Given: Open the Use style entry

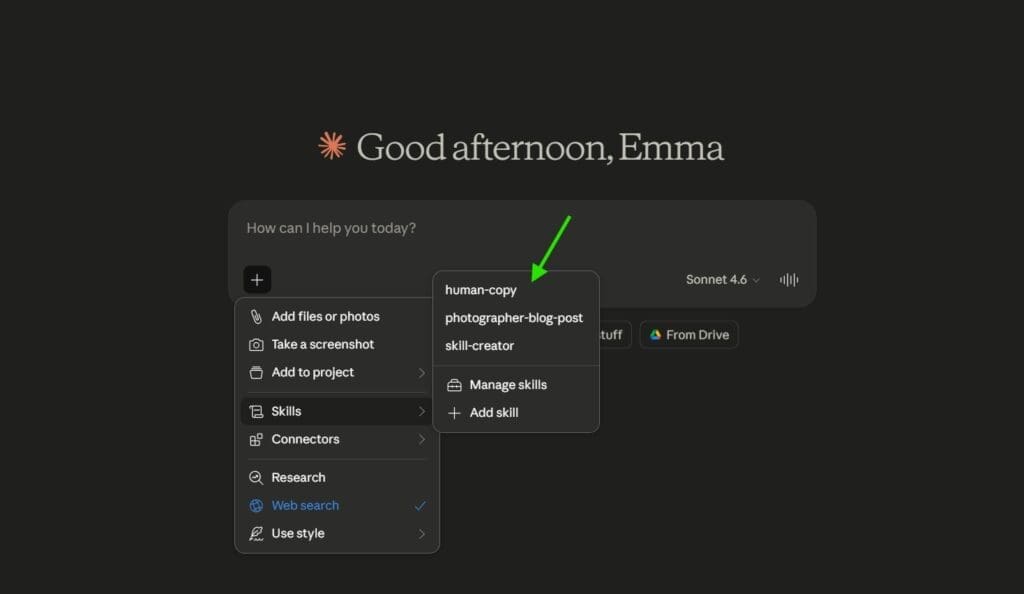Looking at the screenshot, I should coord(337,534).
